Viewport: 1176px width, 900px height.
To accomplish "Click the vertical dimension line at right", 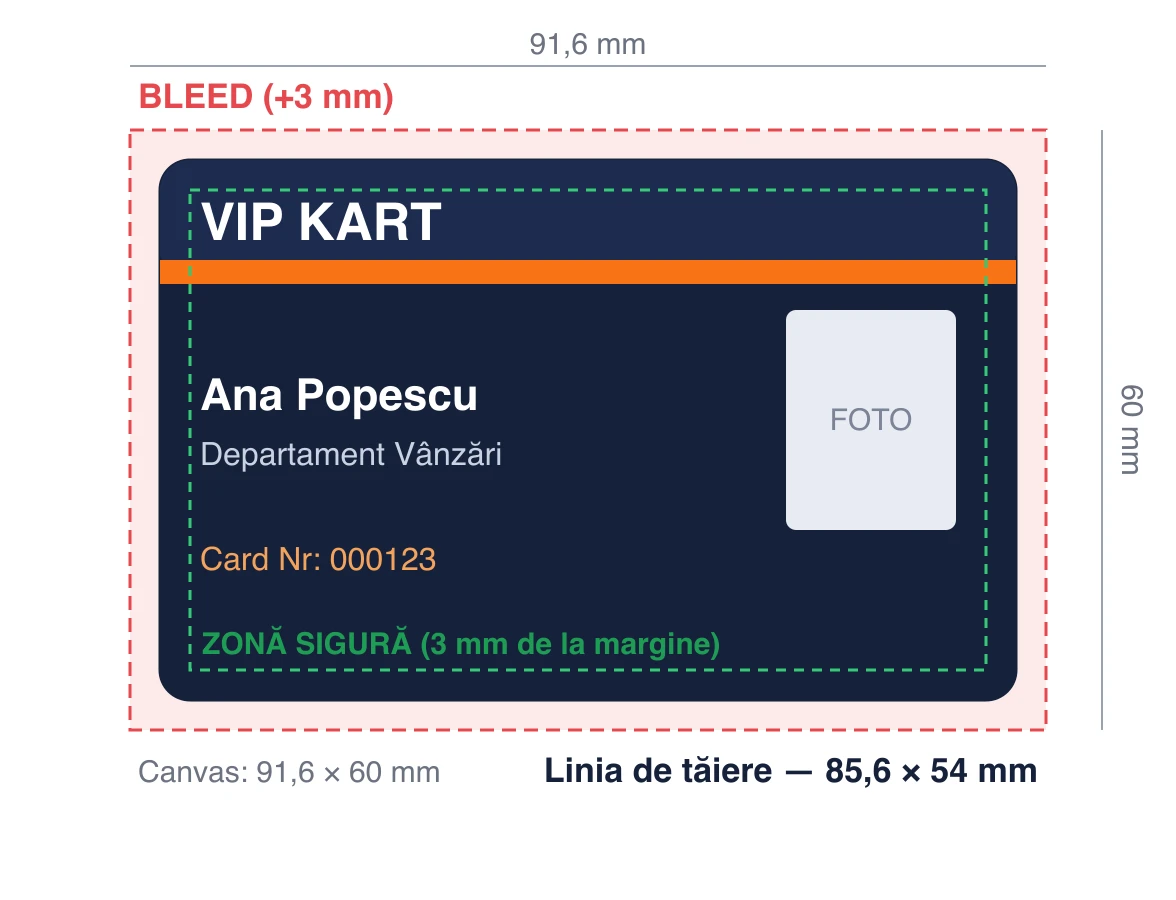I will (1102, 430).
